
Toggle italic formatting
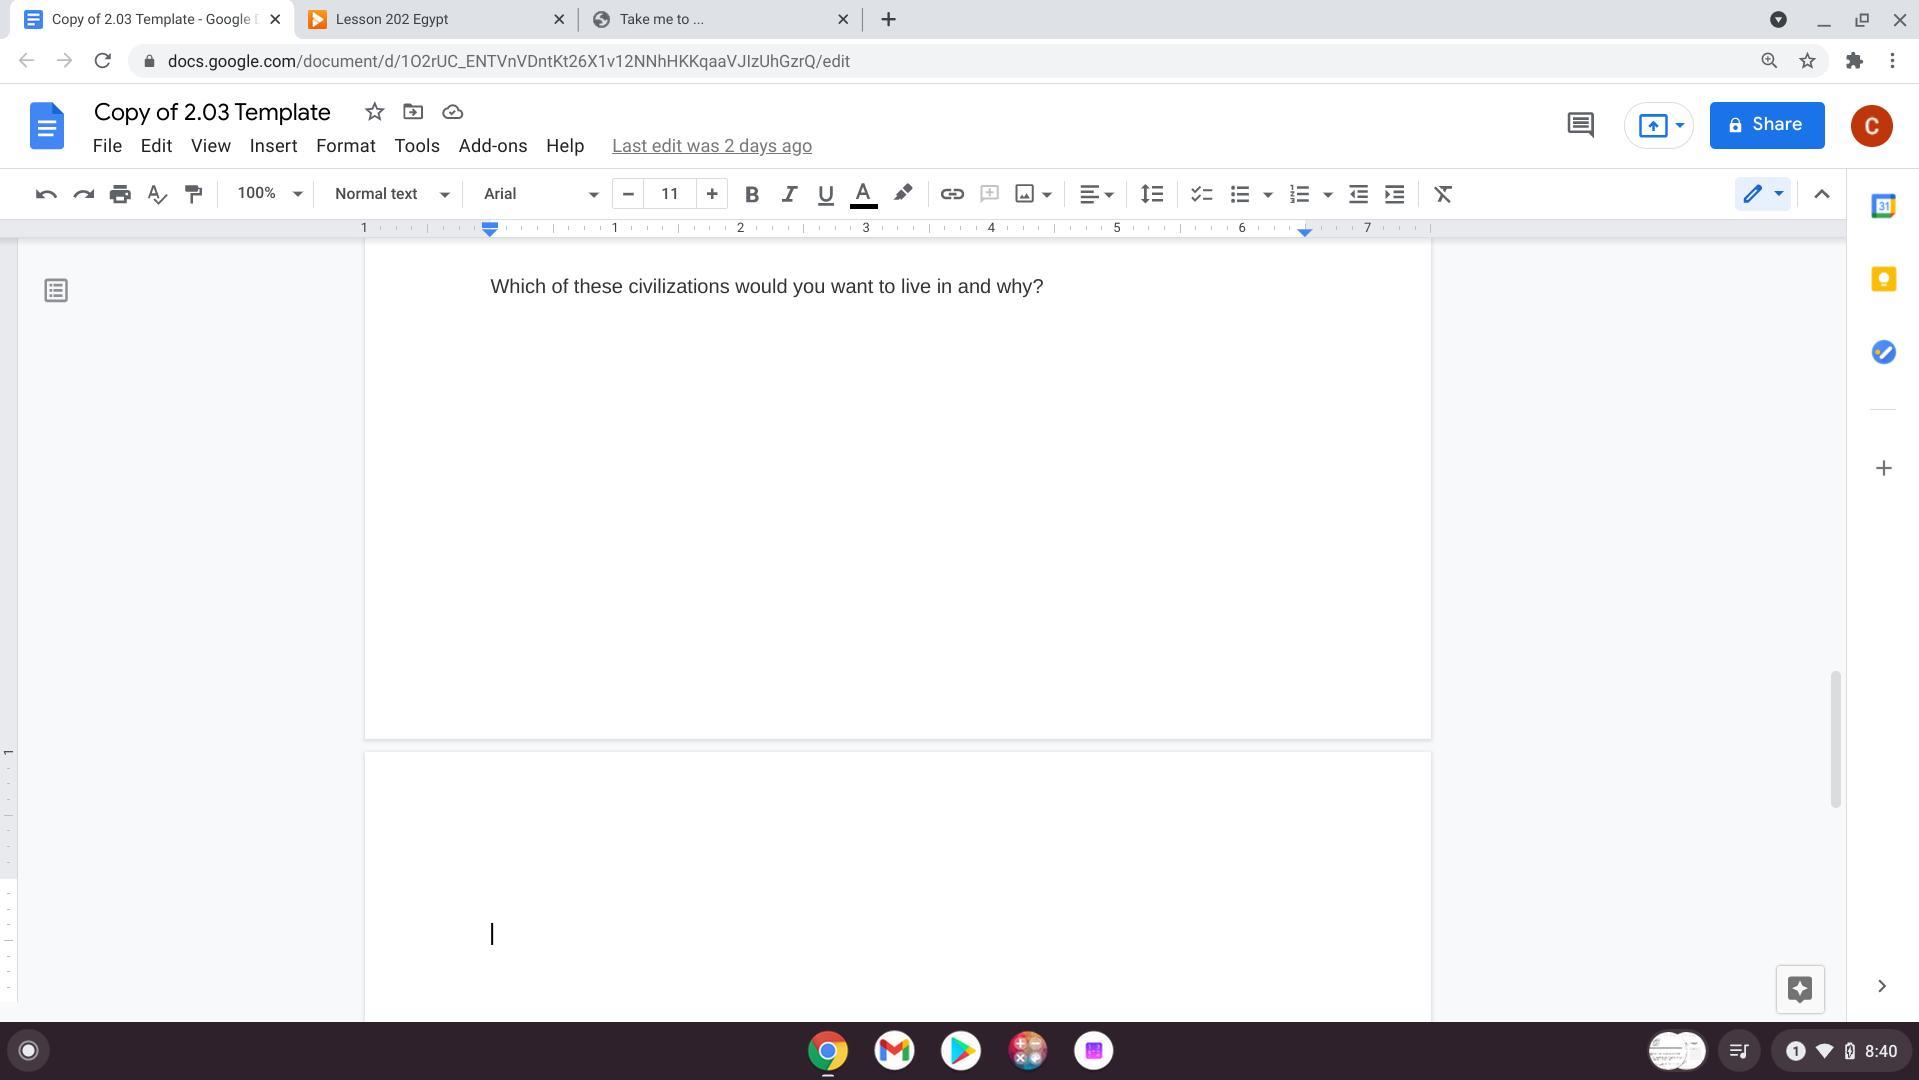789,194
